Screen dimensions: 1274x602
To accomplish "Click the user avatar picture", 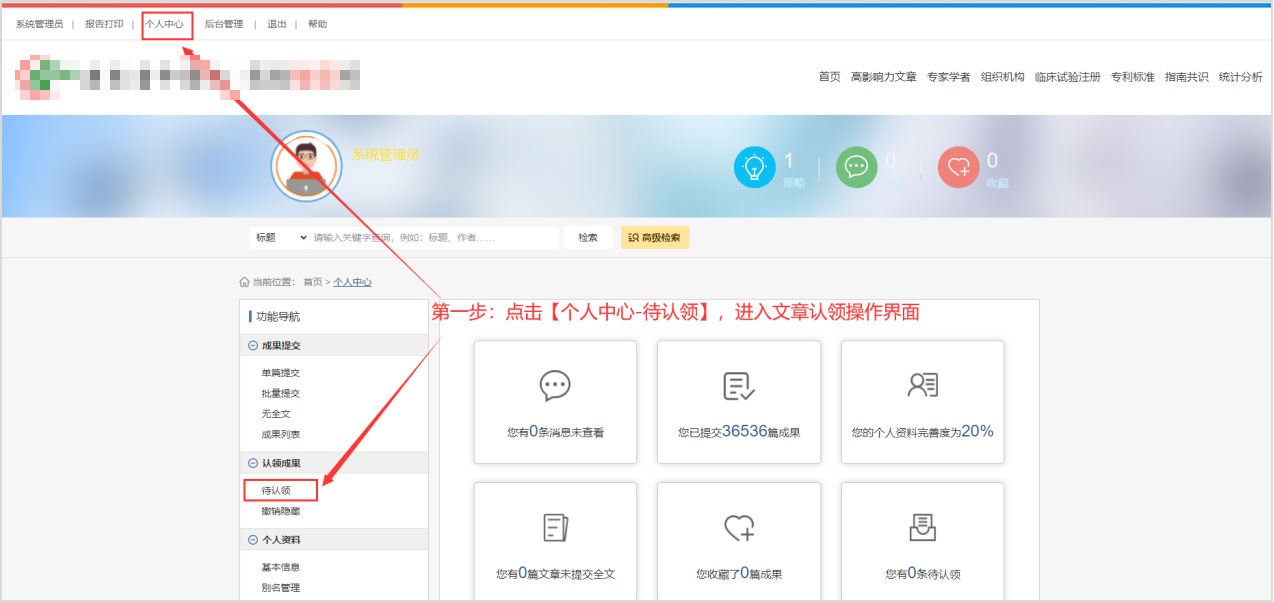I will click(307, 167).
